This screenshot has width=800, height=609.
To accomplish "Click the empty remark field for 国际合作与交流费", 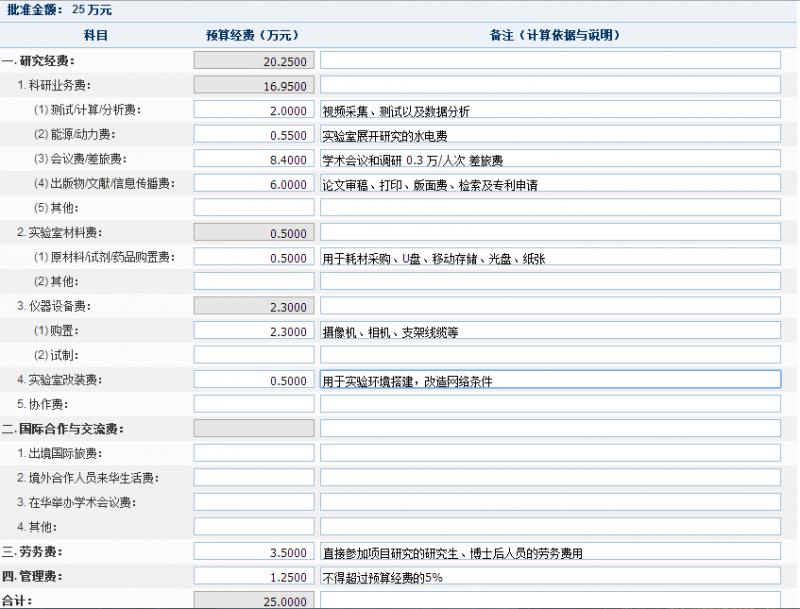I will (550, 428).
